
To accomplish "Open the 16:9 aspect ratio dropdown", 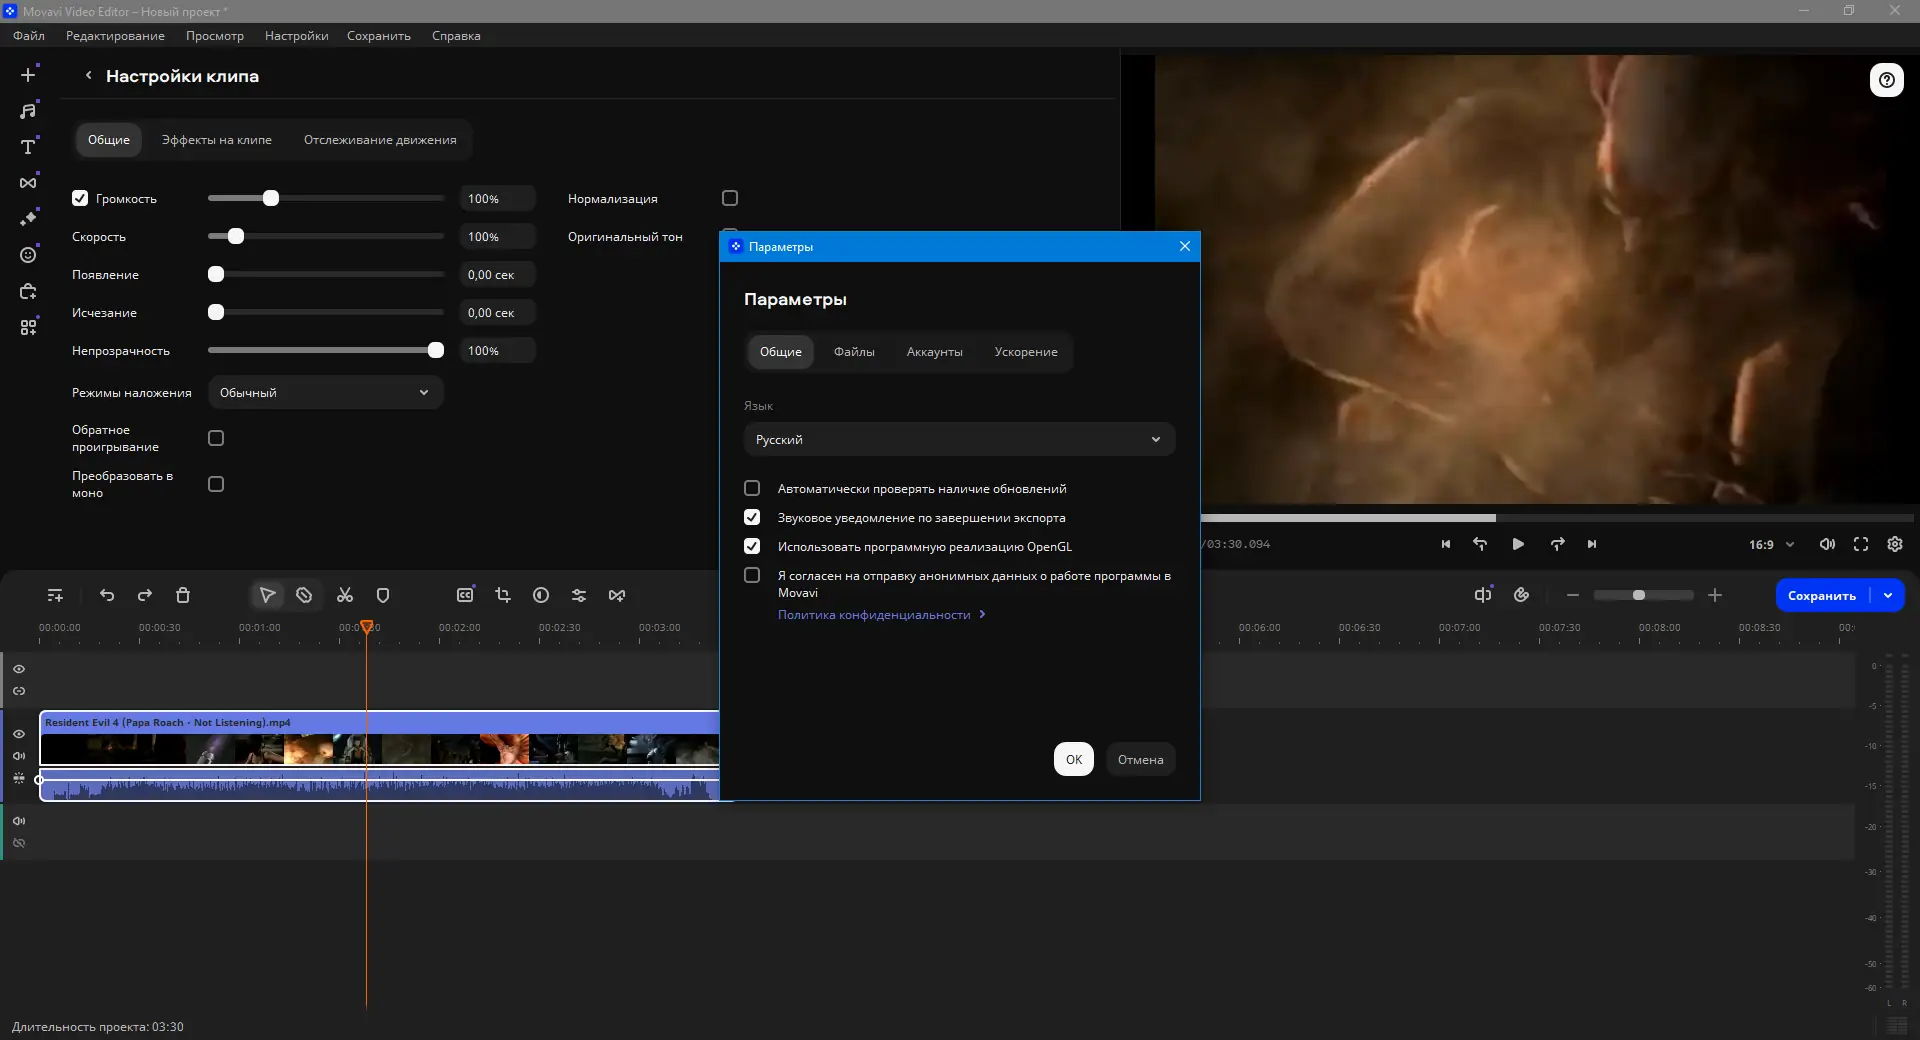I will click(x=1771, y=545).
